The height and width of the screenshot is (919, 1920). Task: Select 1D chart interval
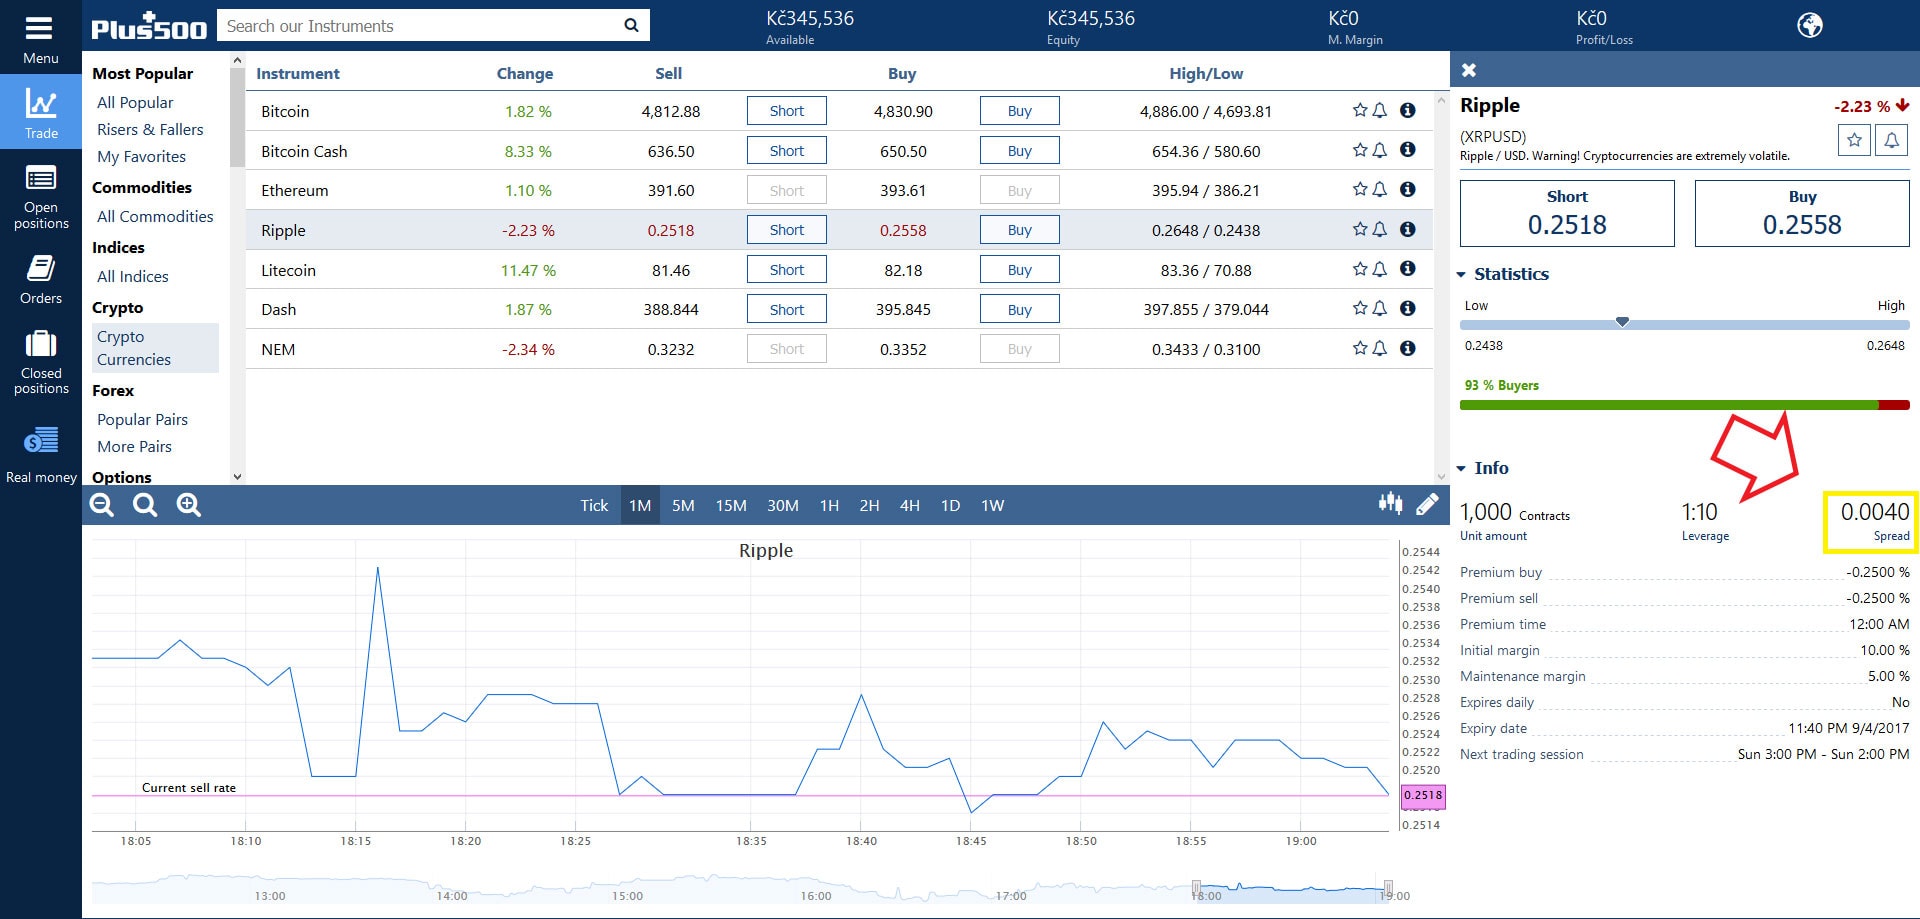tap(950, 505)
